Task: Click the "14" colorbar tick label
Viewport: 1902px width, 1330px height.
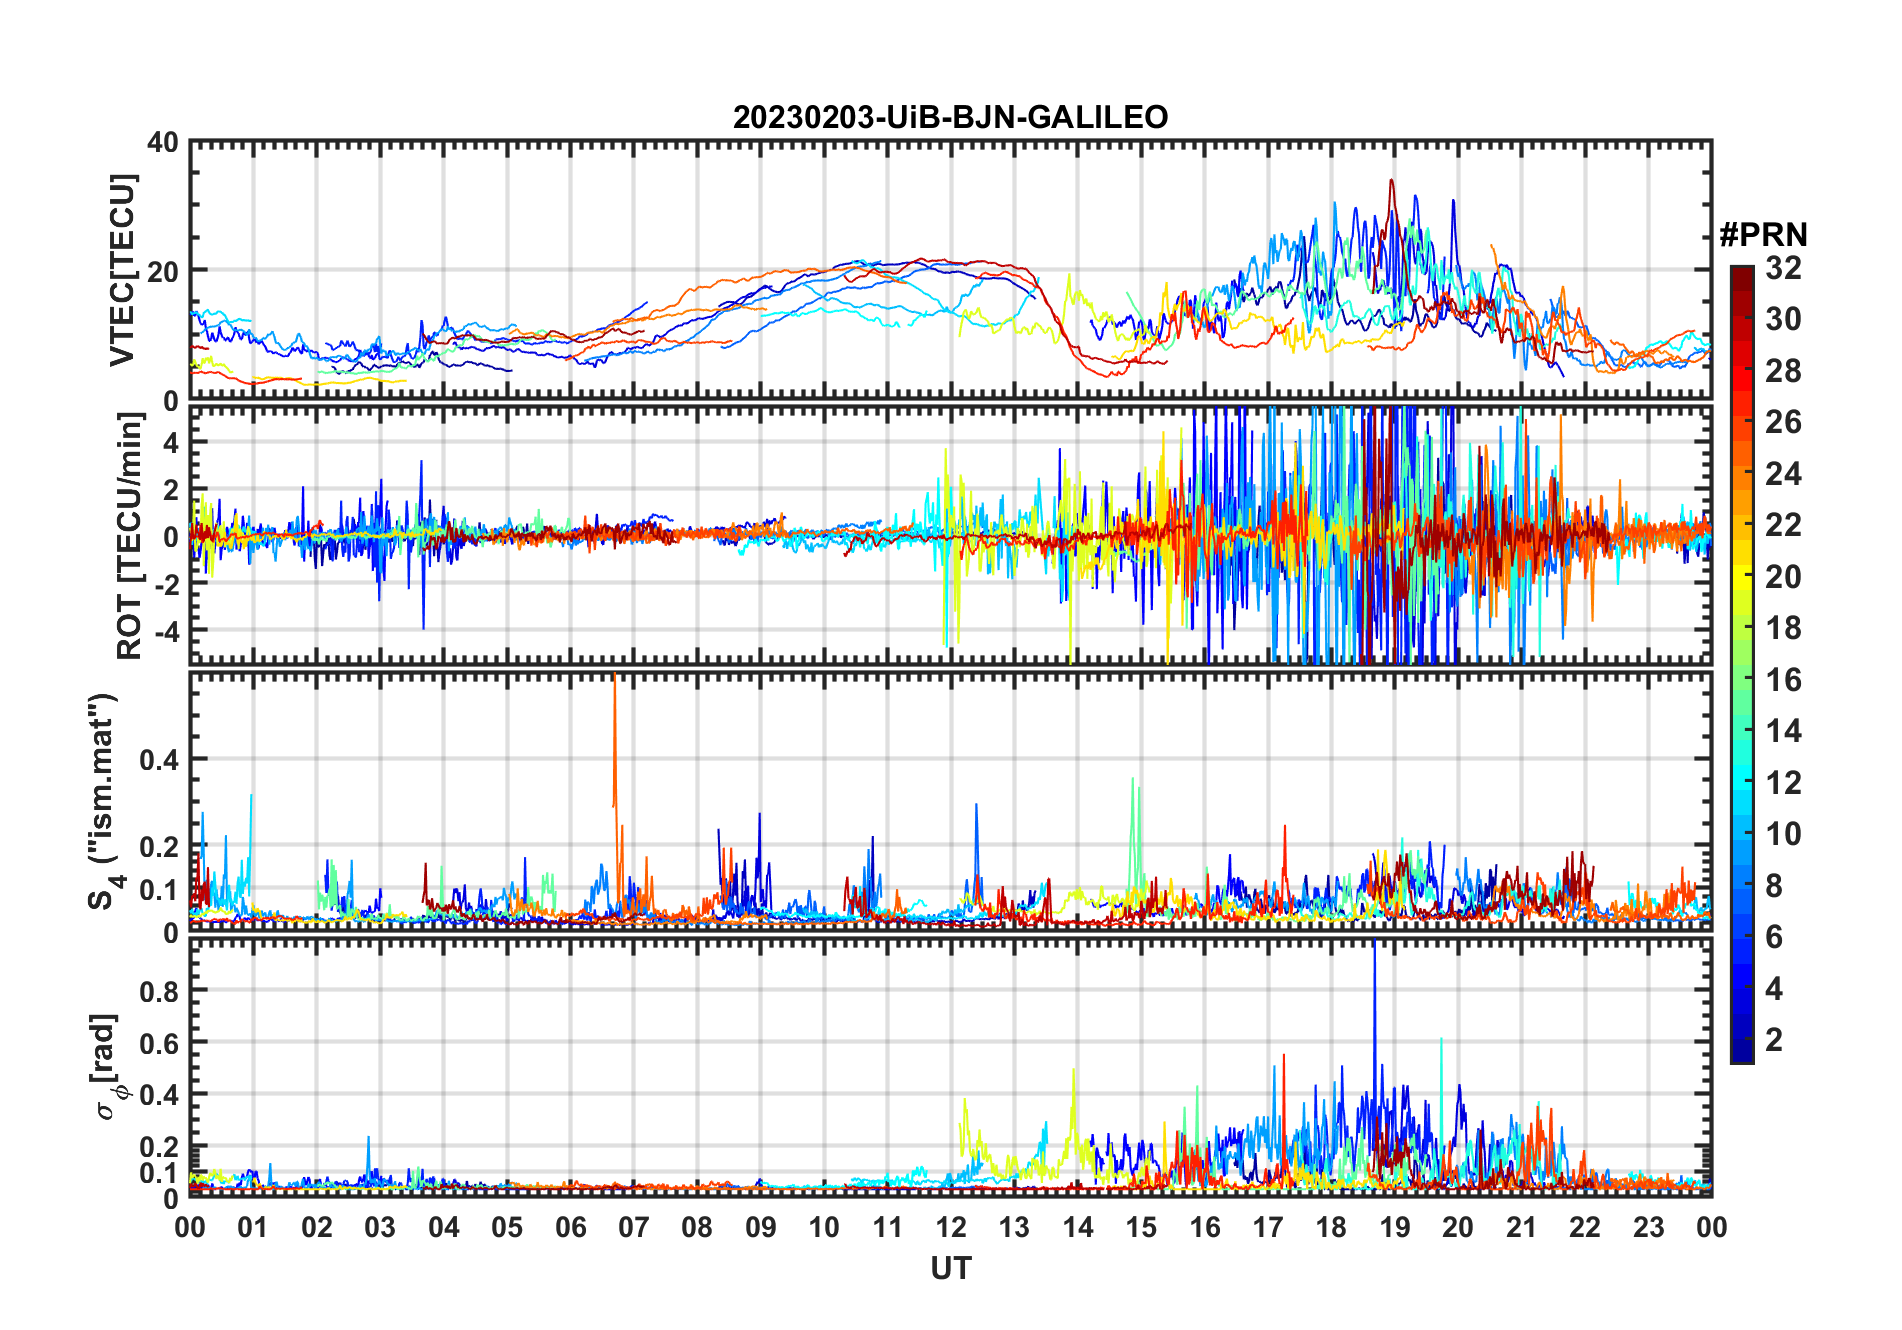Action: click(x=1783, y=731)
